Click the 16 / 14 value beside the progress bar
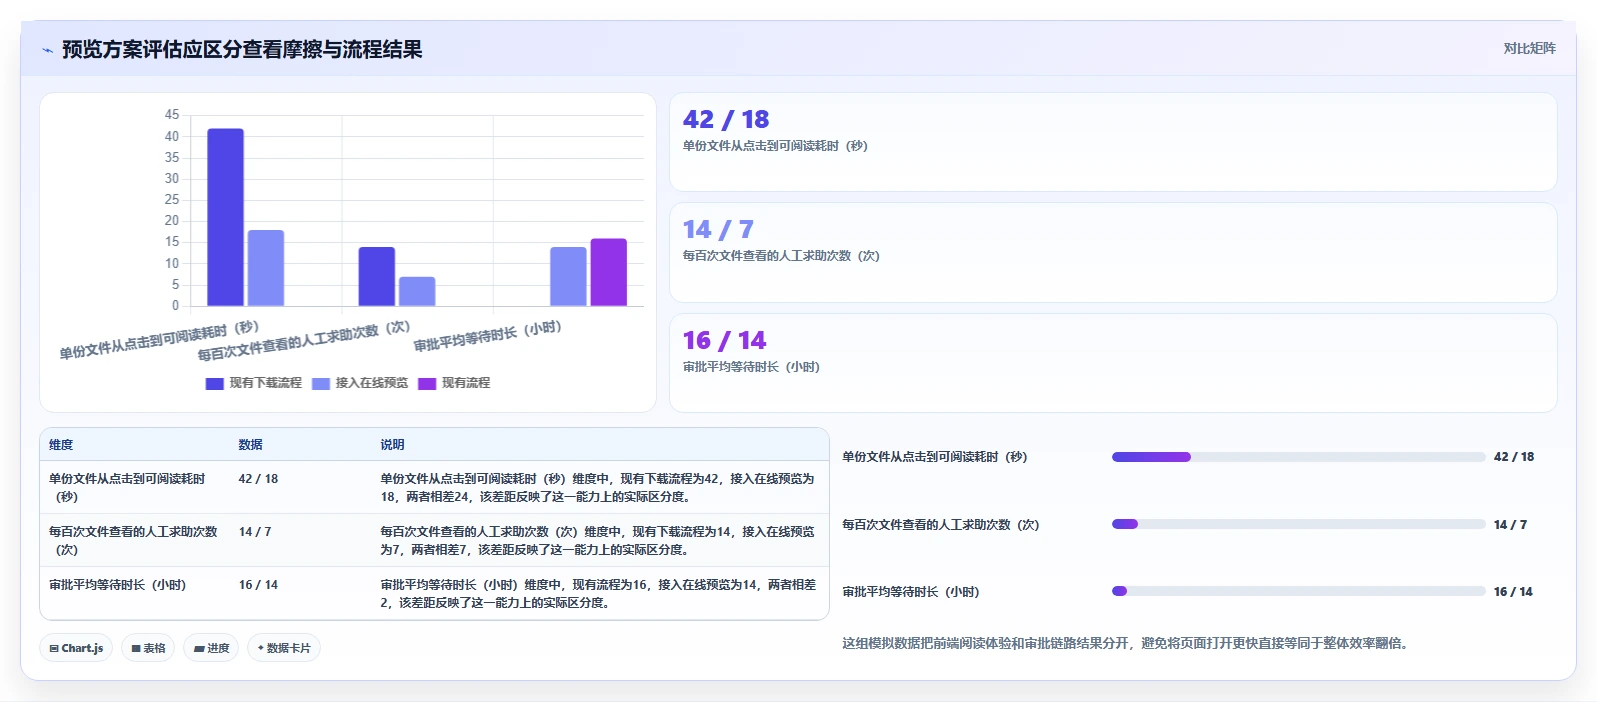 tap(1513, 592)
